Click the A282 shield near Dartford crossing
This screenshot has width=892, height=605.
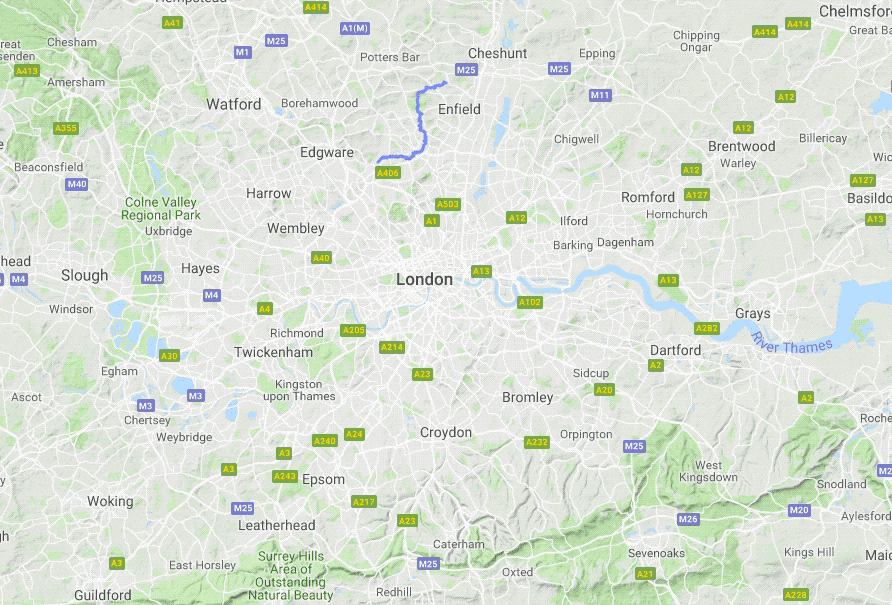tap(707, 328)
